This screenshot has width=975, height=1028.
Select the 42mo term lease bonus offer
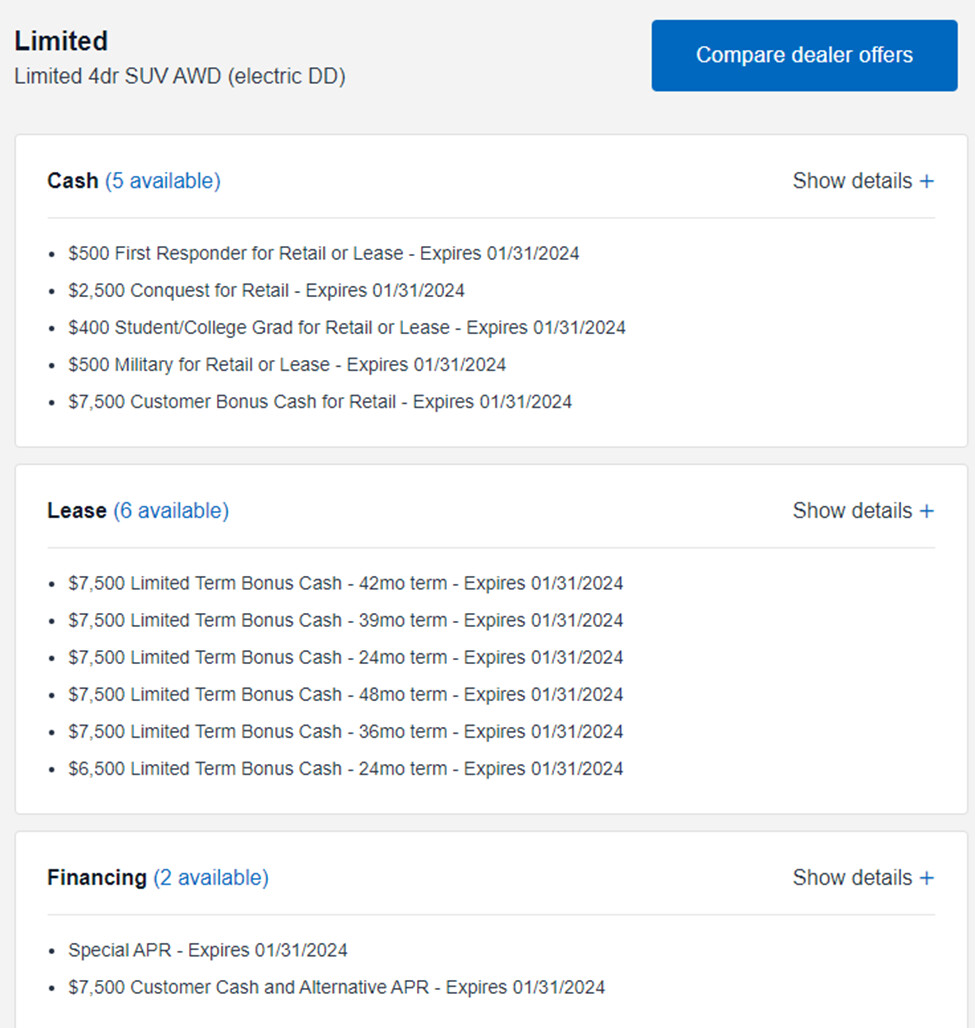click(x=346, y=583)
